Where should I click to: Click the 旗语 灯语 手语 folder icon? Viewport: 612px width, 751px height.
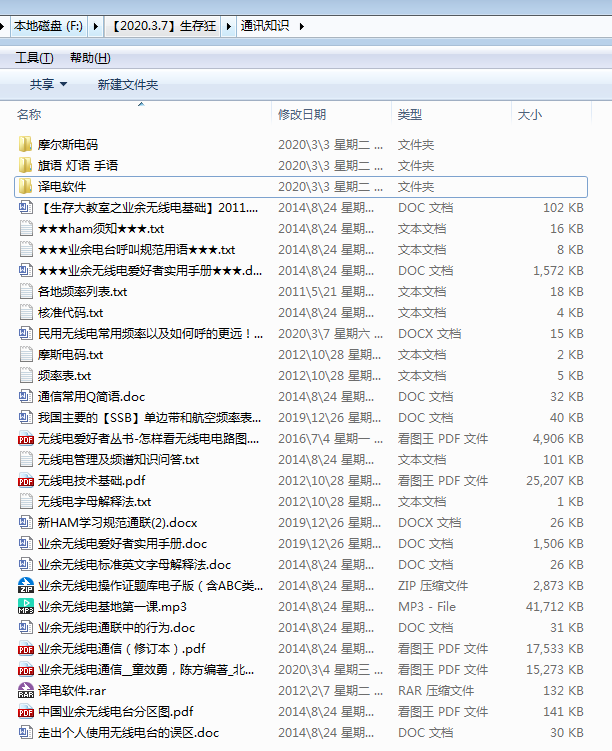[x=25, y=165]
